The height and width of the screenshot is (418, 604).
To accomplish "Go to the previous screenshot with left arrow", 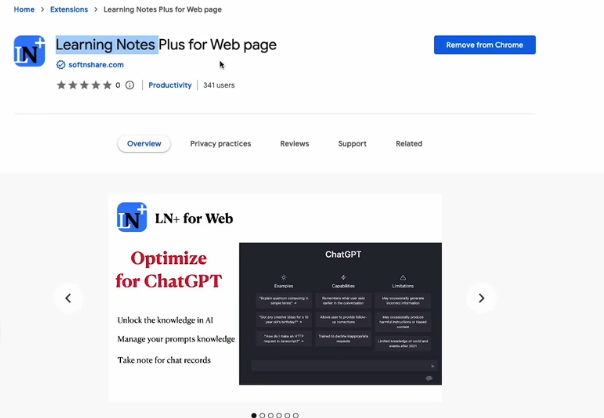I will point(68,298).
